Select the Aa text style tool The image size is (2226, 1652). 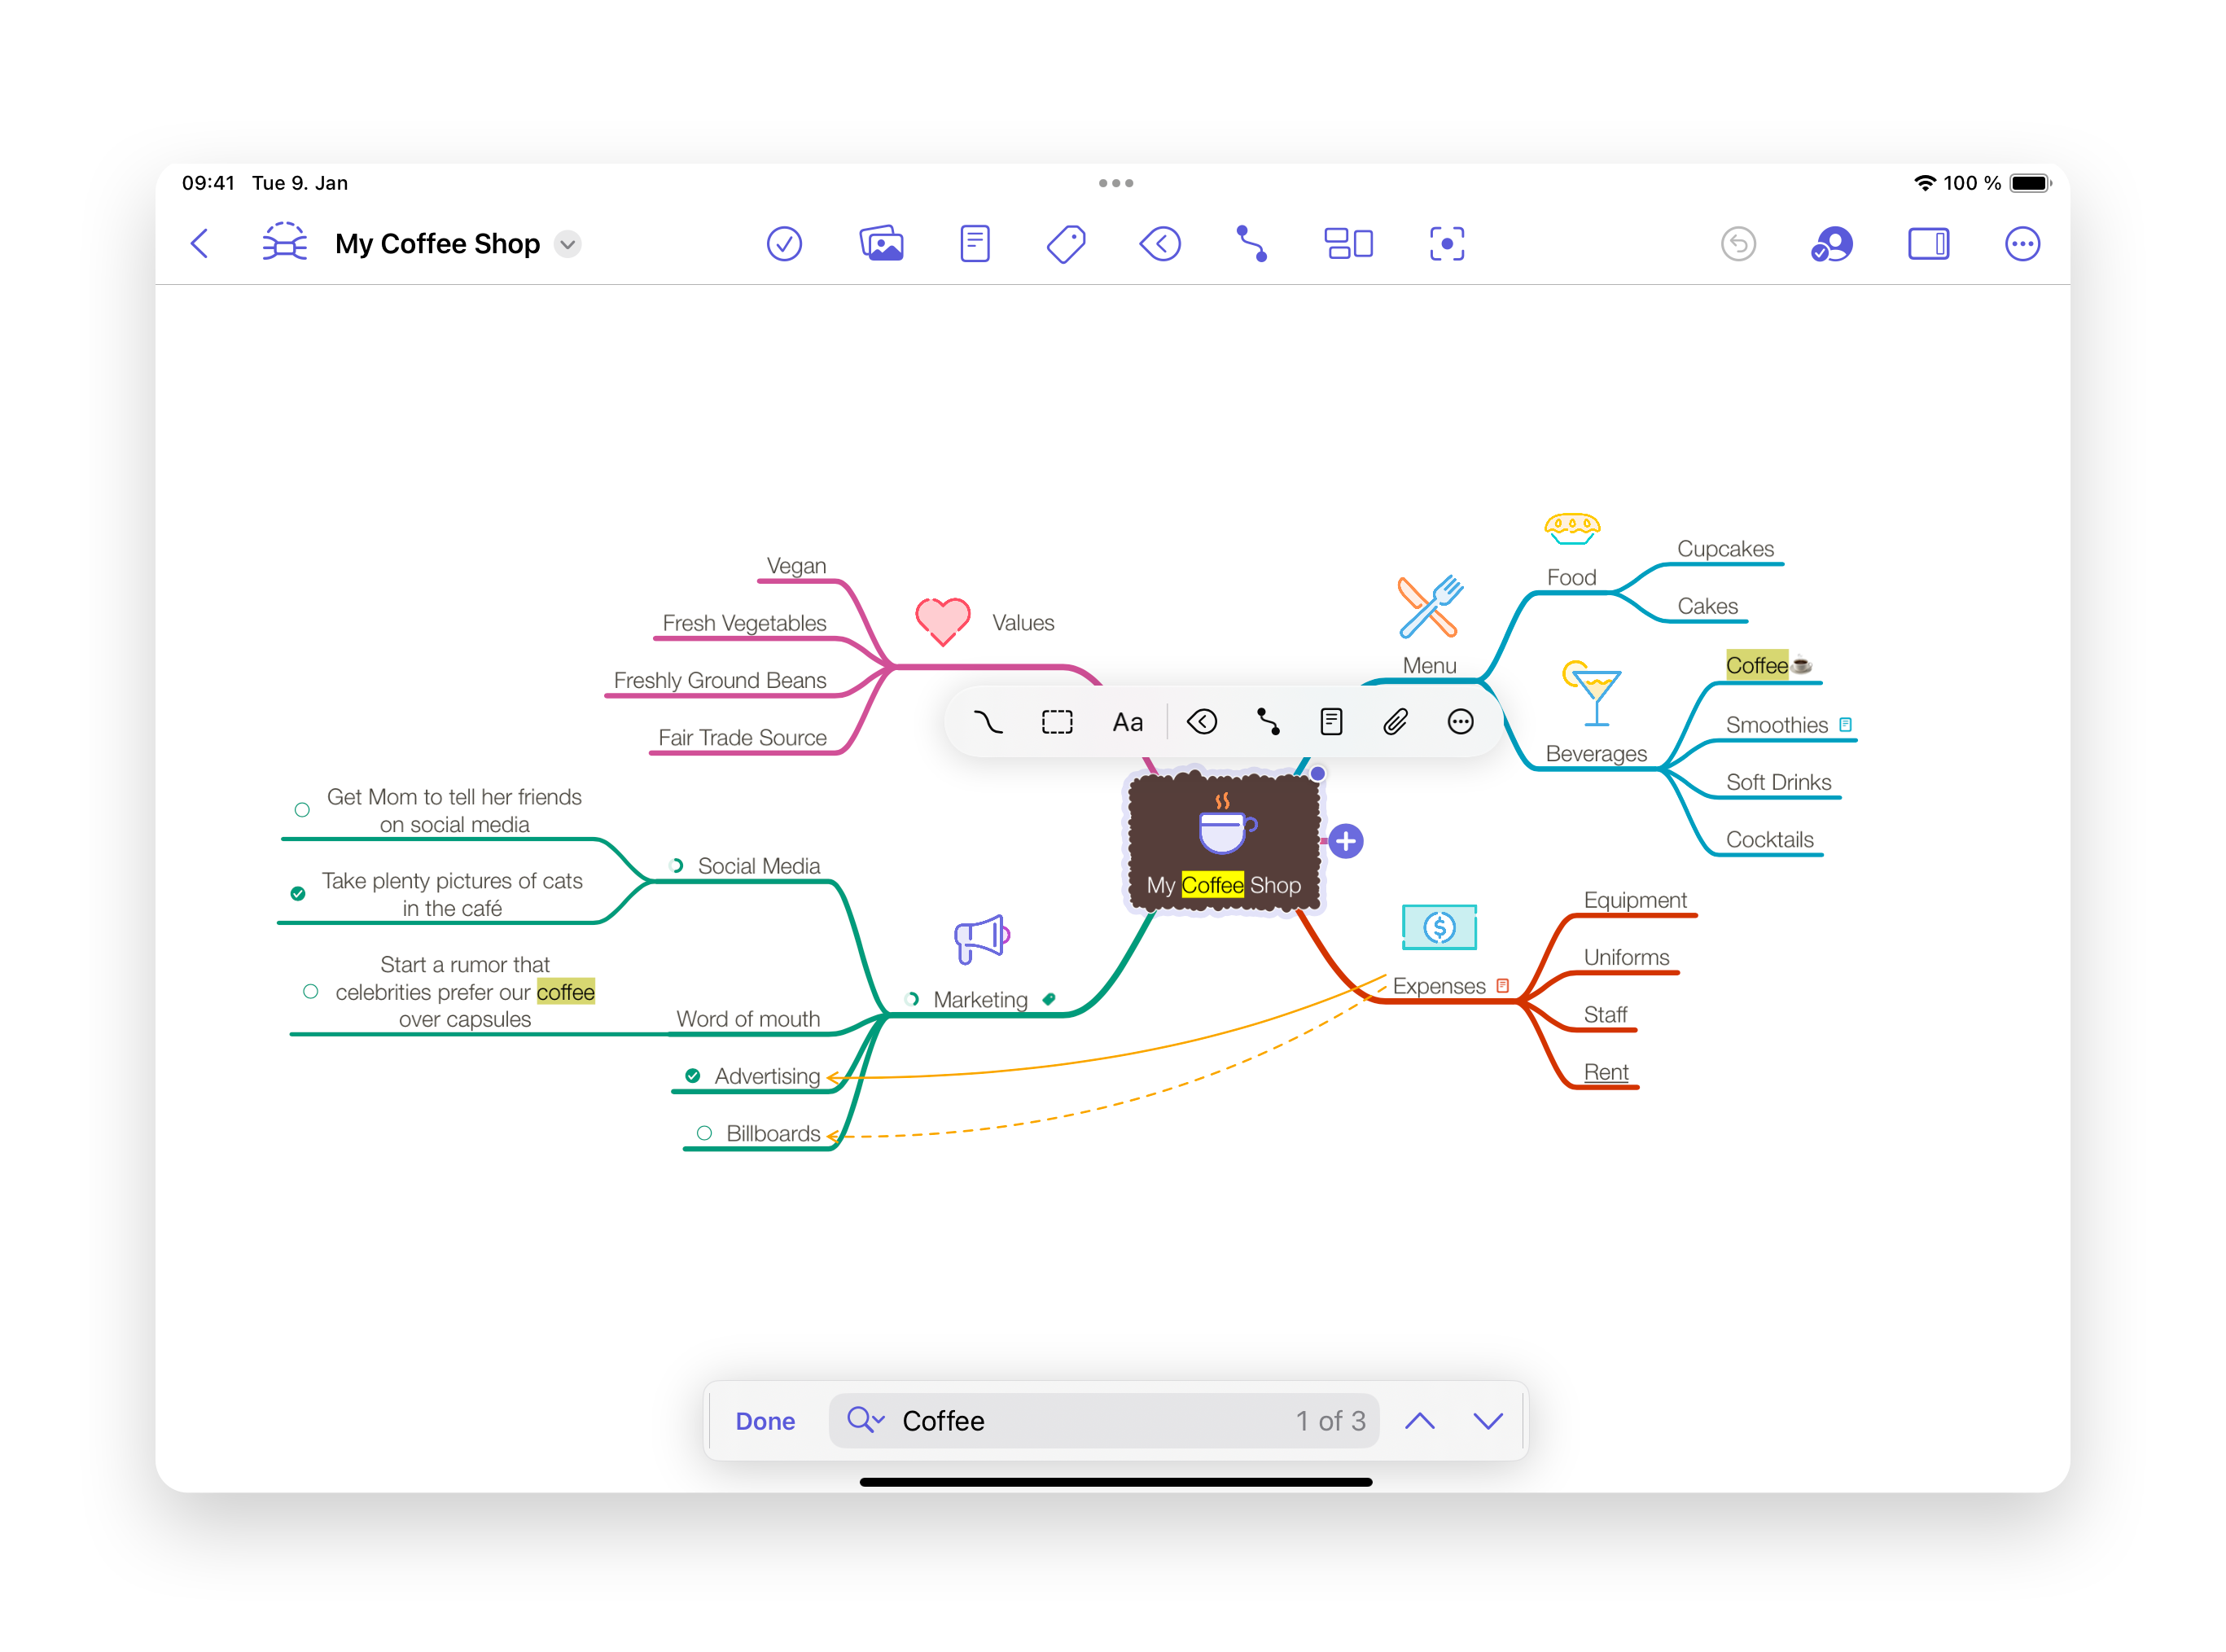click(1127, 721)
